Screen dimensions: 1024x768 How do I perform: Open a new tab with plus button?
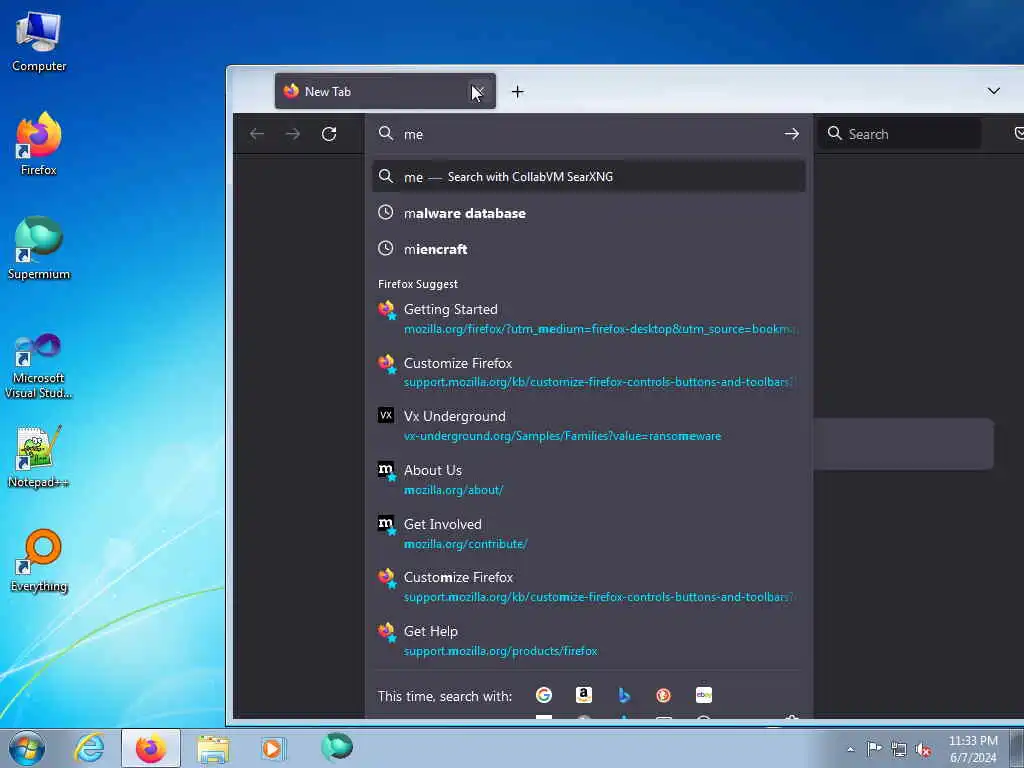pyautogui.click(x=517, y=91)
